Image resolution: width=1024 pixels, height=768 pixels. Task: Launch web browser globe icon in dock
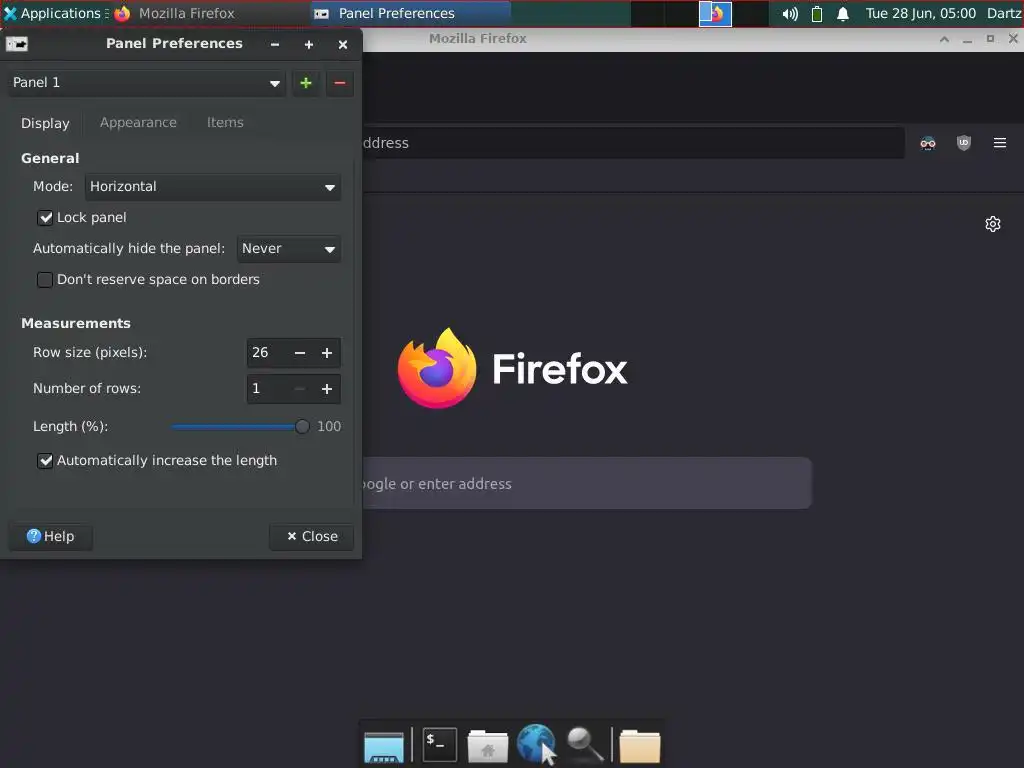[x=536, y=744]
